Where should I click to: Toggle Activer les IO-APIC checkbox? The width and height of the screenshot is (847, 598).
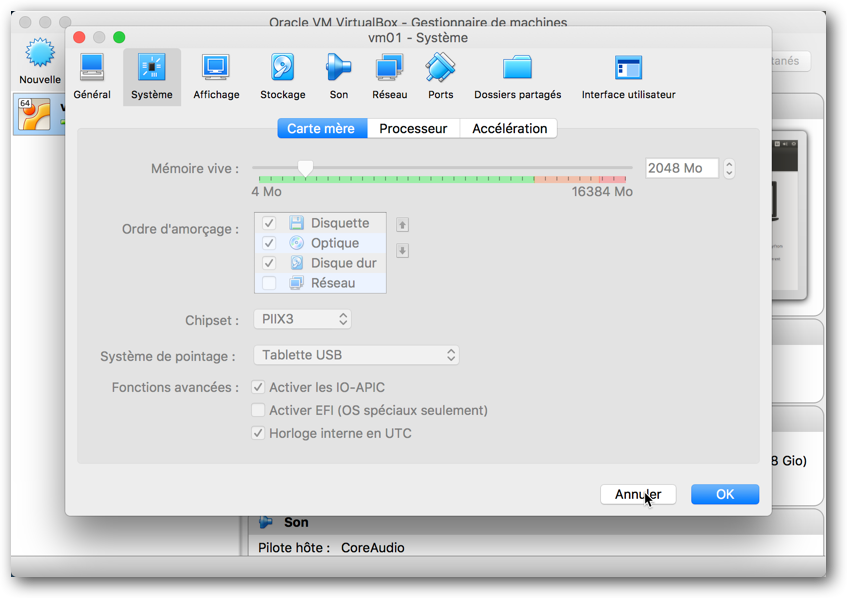pos(258,387)
